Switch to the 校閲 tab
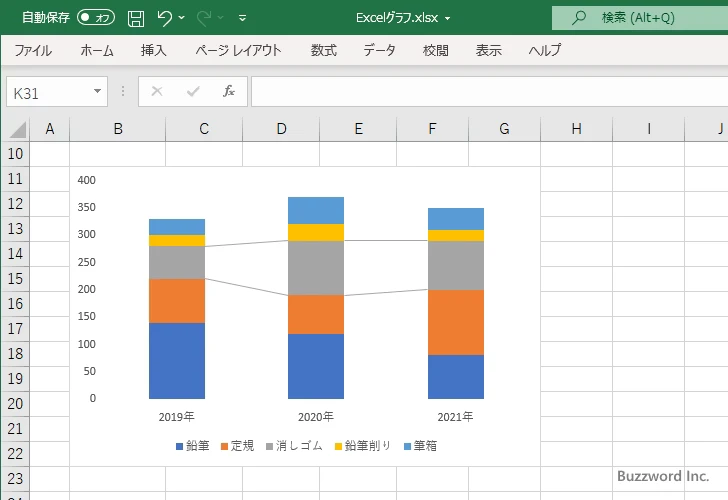Screen dimensions: 728x500 coord(436,50)
